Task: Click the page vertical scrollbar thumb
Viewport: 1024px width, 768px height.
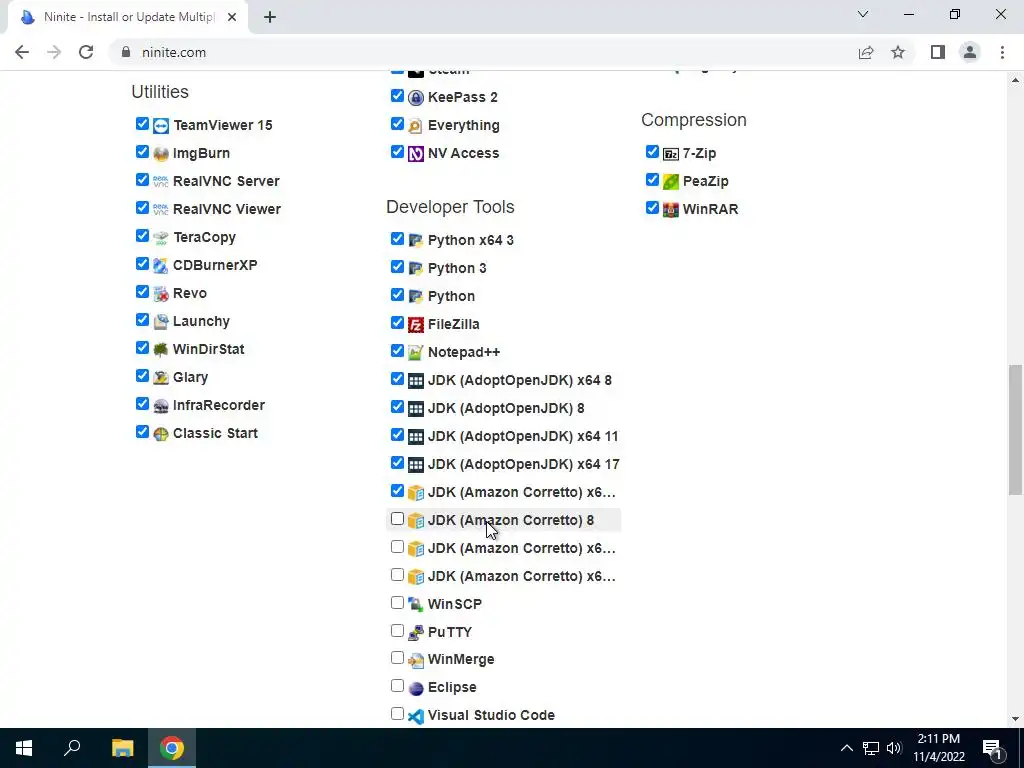Action: [x=1016, y=430]
